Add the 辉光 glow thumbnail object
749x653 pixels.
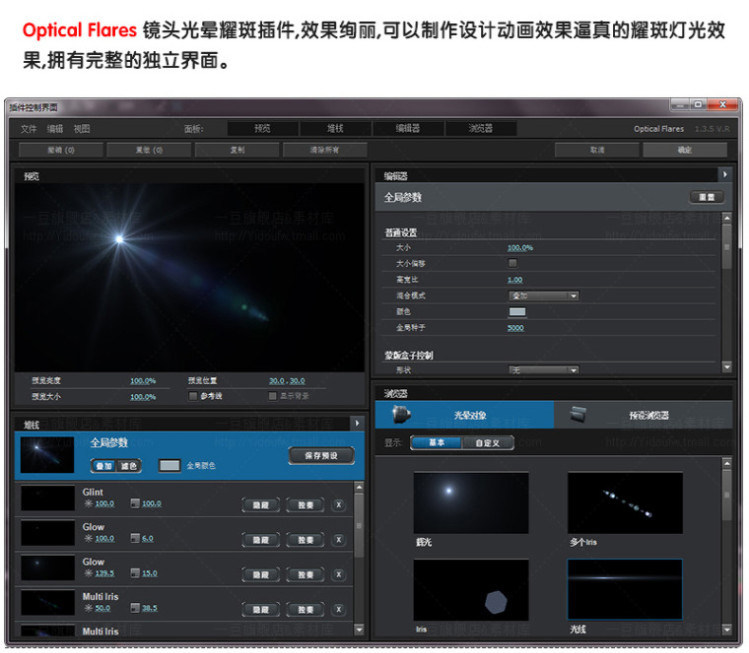tap(471, 503)
